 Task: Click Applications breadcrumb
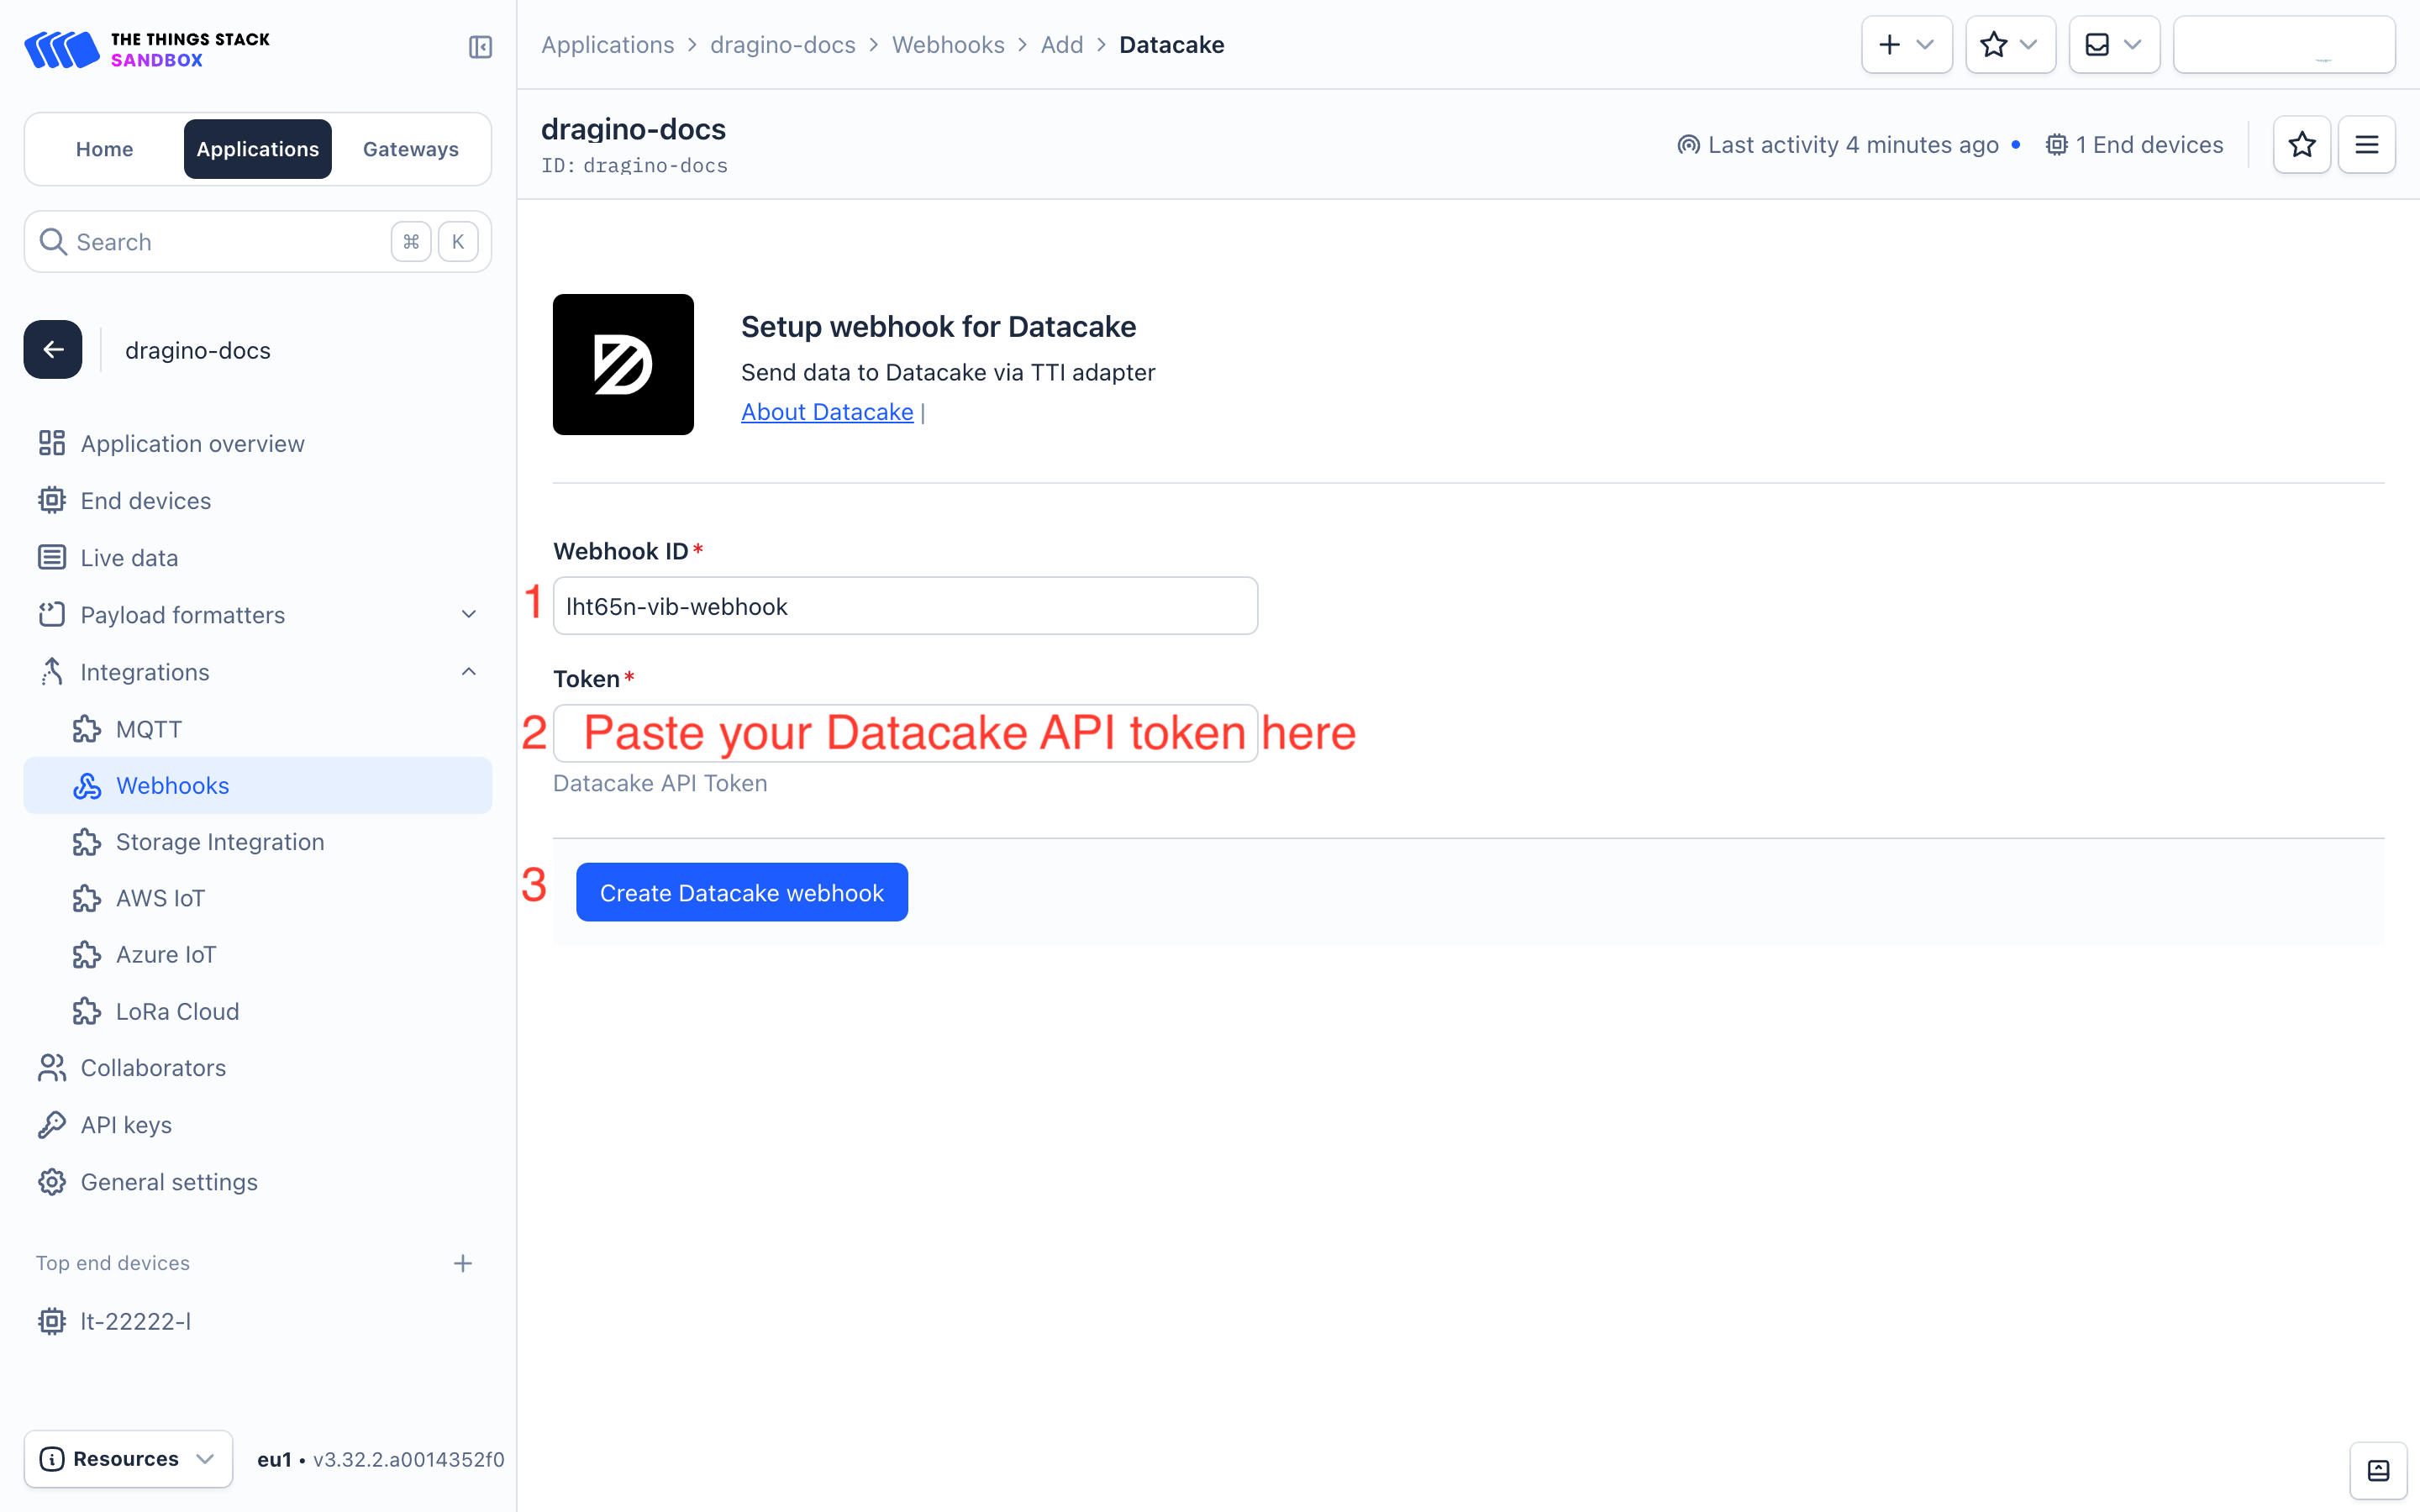click(x=607, y=45)
